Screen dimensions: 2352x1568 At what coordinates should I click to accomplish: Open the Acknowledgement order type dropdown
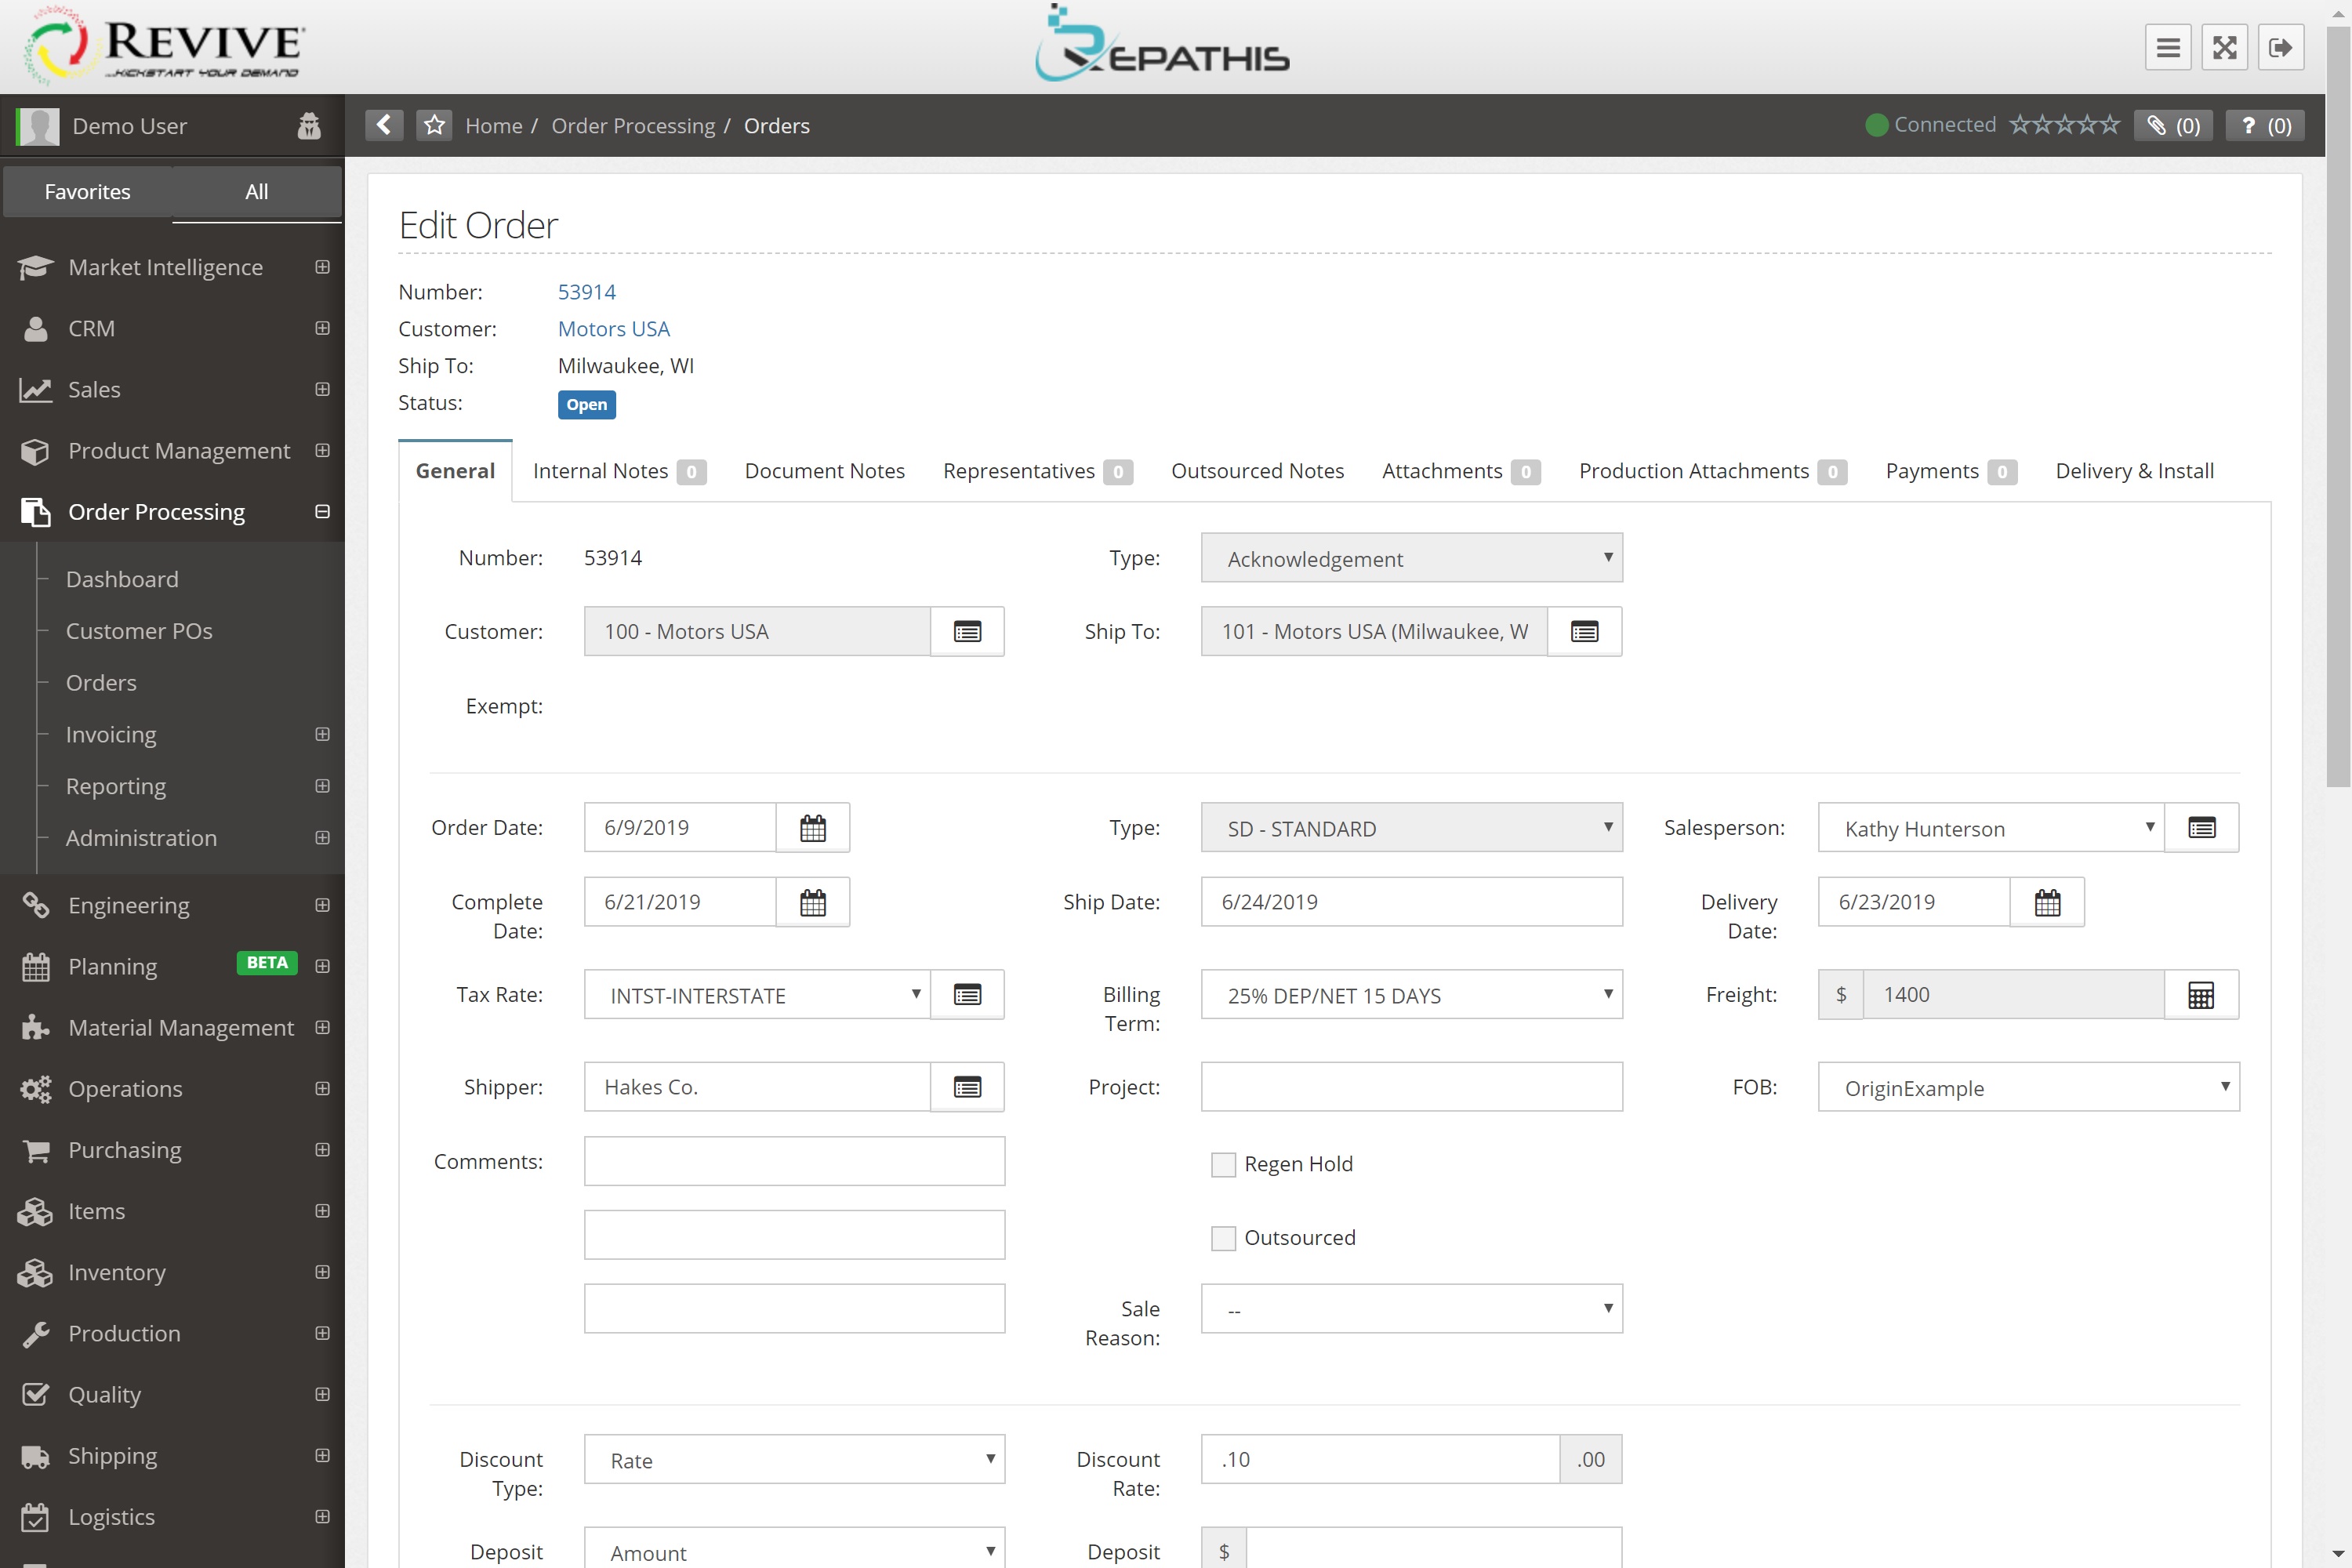[1411, 558]
